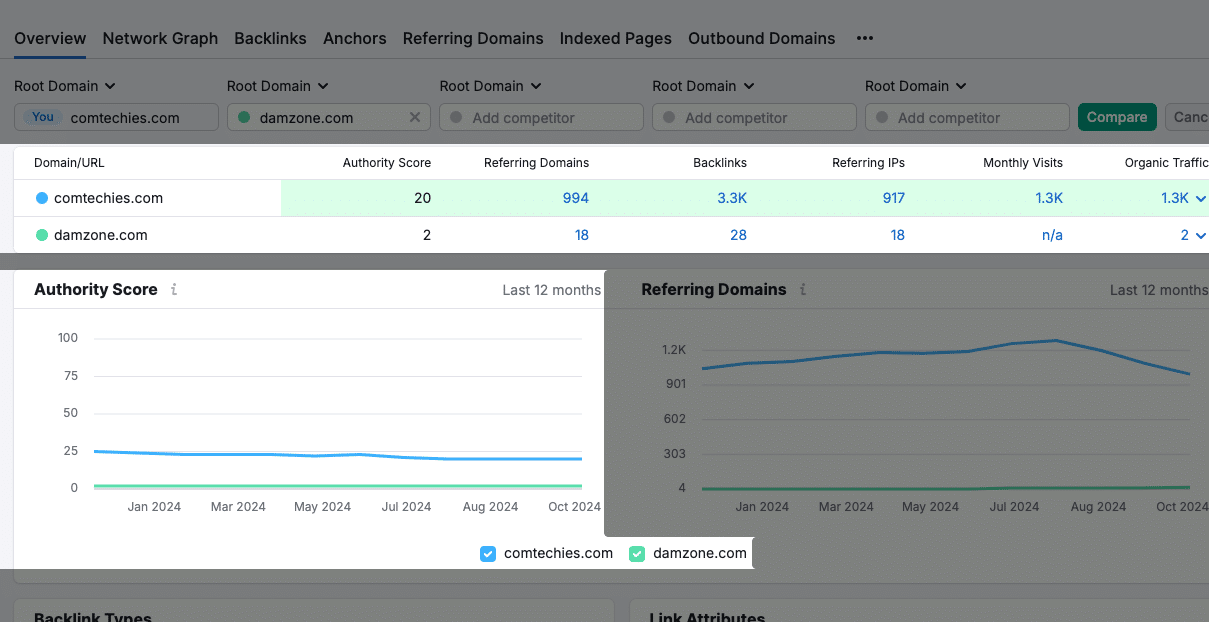This screenshot has width=1209, height=622.
Task: Click the 3.3K Backlinks link for comtechies.com
Action: 732,198
